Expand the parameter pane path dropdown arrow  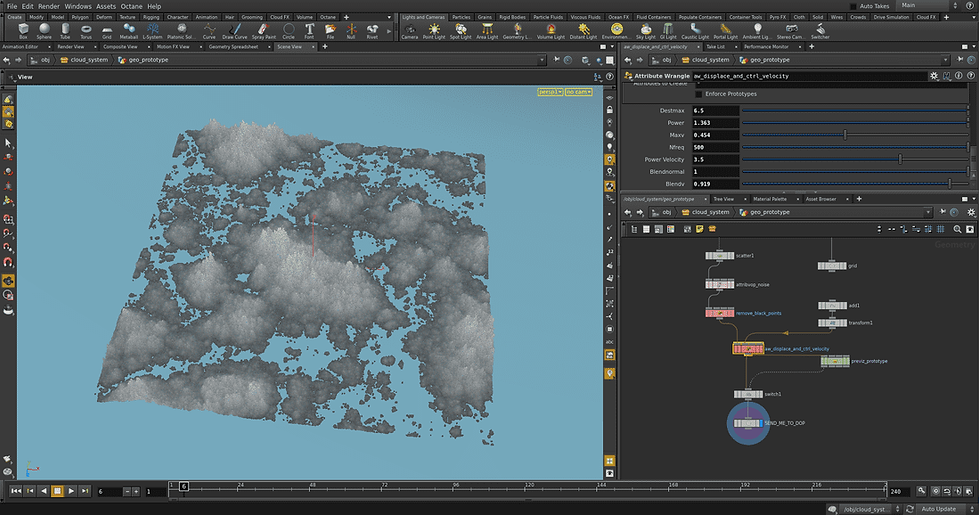(945, 60)
